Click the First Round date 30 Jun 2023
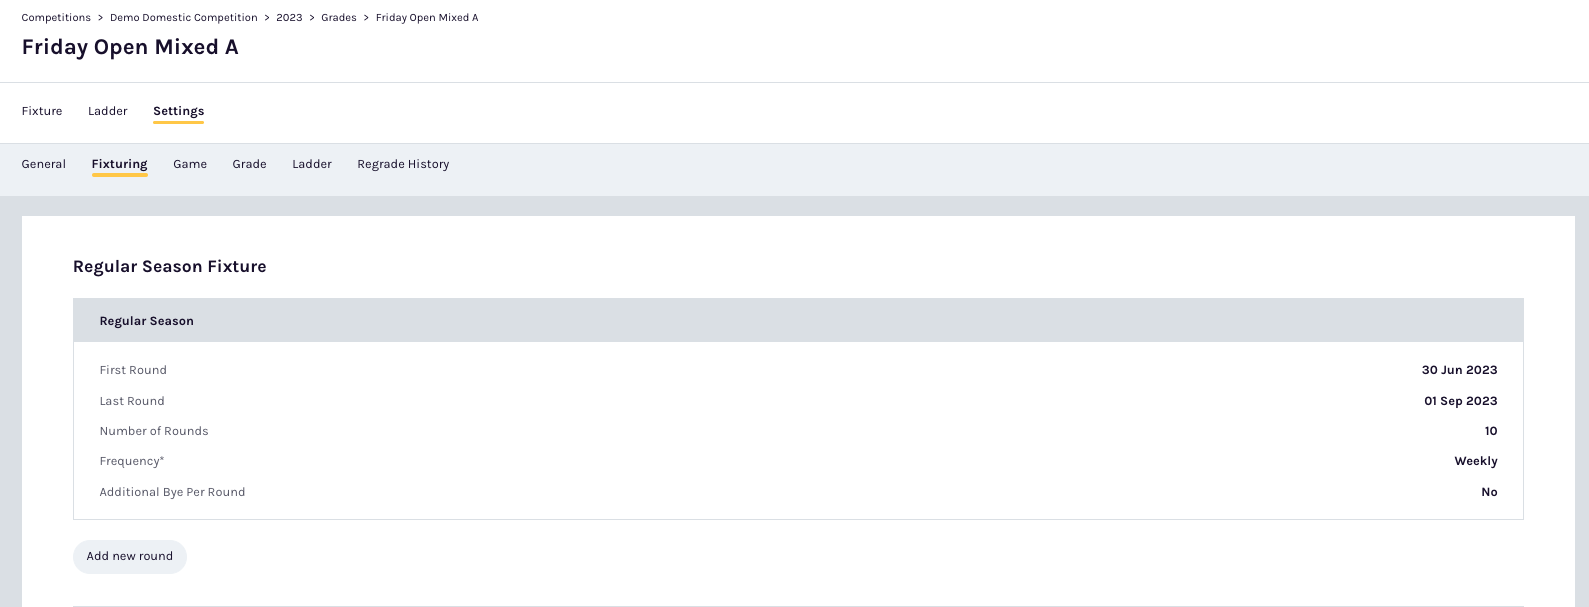The height and width of the screenshot is (607, 1589). click(x=1459, y=370)
